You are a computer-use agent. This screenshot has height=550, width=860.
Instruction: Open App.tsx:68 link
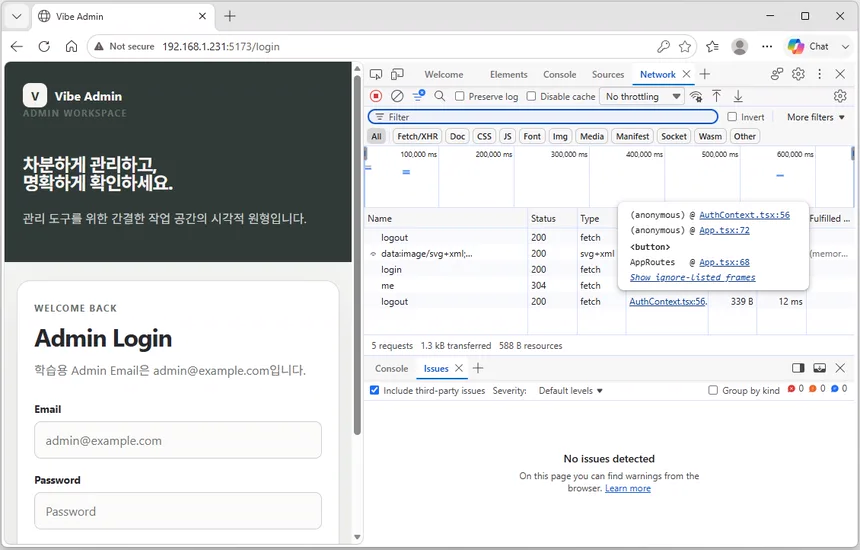click(x=724, y=262)
